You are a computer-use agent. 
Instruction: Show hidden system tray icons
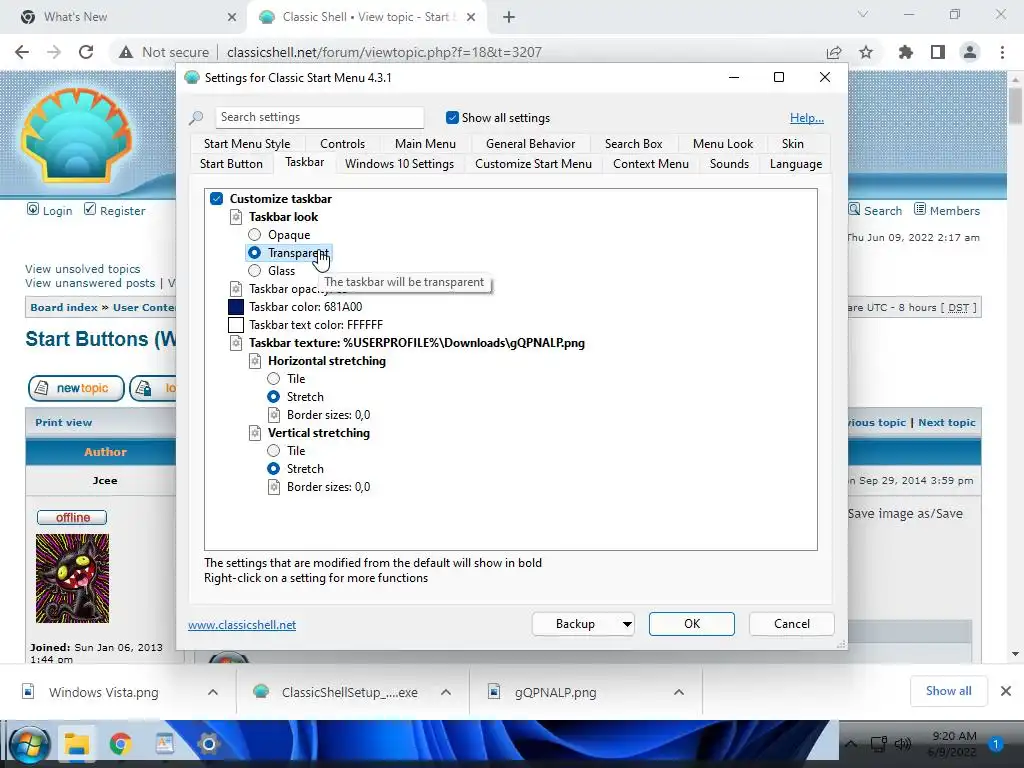(x=851, y=744)
